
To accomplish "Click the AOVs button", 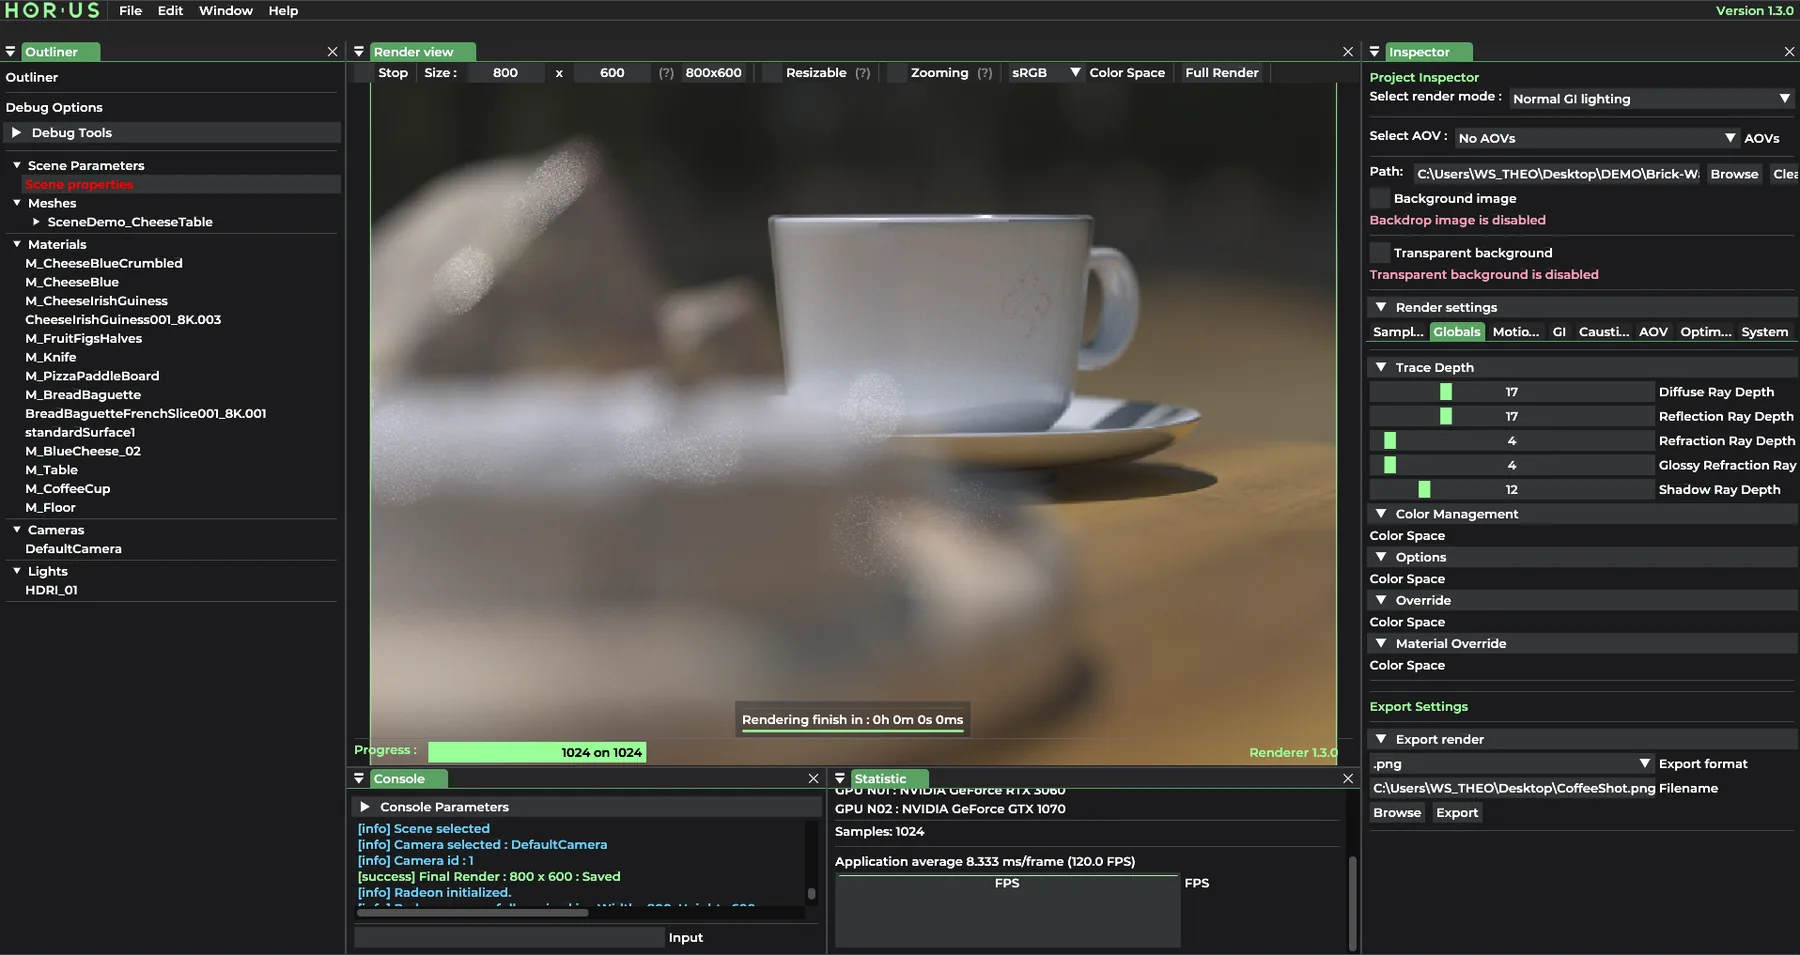I will pyautogui.click(x=1762, y=138).
